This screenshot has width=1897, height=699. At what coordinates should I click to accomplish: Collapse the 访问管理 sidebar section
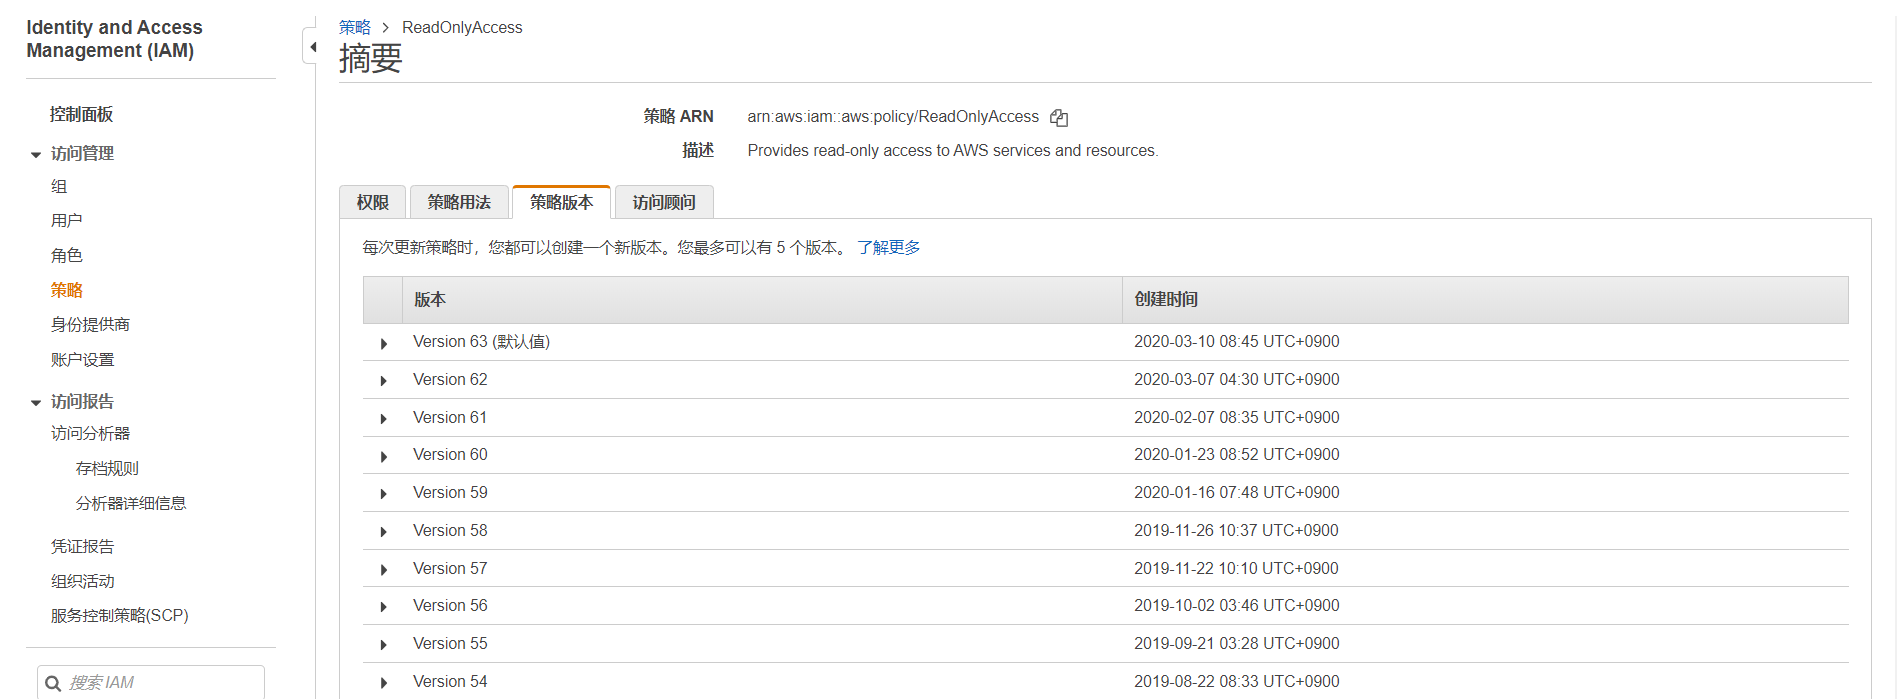tap(36, 155)
